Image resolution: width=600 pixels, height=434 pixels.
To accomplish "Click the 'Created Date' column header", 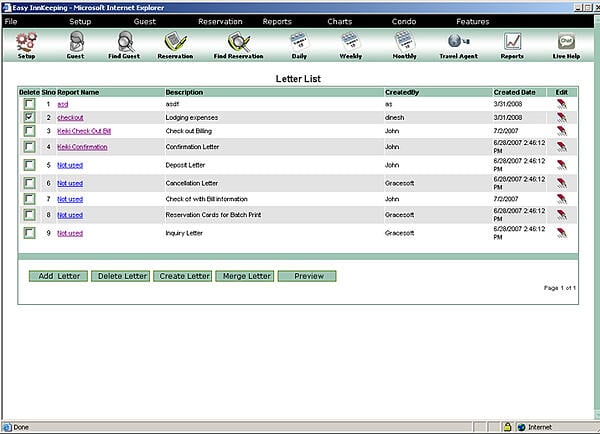I will (514, 92).
